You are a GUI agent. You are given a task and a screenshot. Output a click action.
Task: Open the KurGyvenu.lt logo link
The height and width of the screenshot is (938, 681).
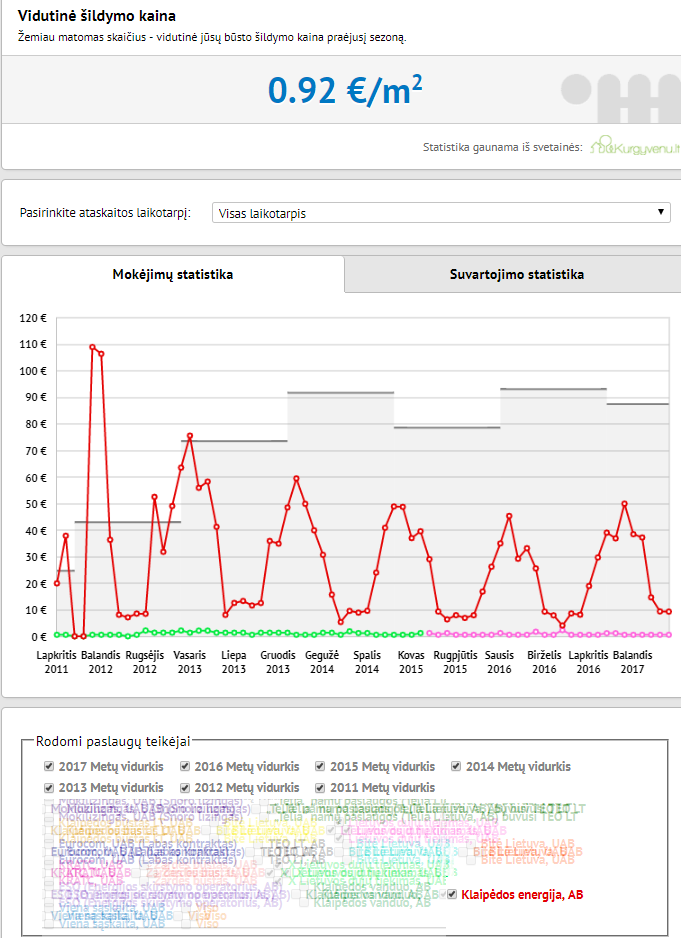tap(634, 145)
